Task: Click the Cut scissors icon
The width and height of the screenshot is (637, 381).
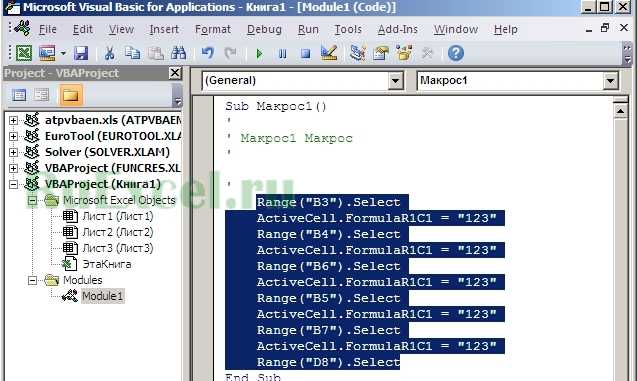Action: (109, 53)
